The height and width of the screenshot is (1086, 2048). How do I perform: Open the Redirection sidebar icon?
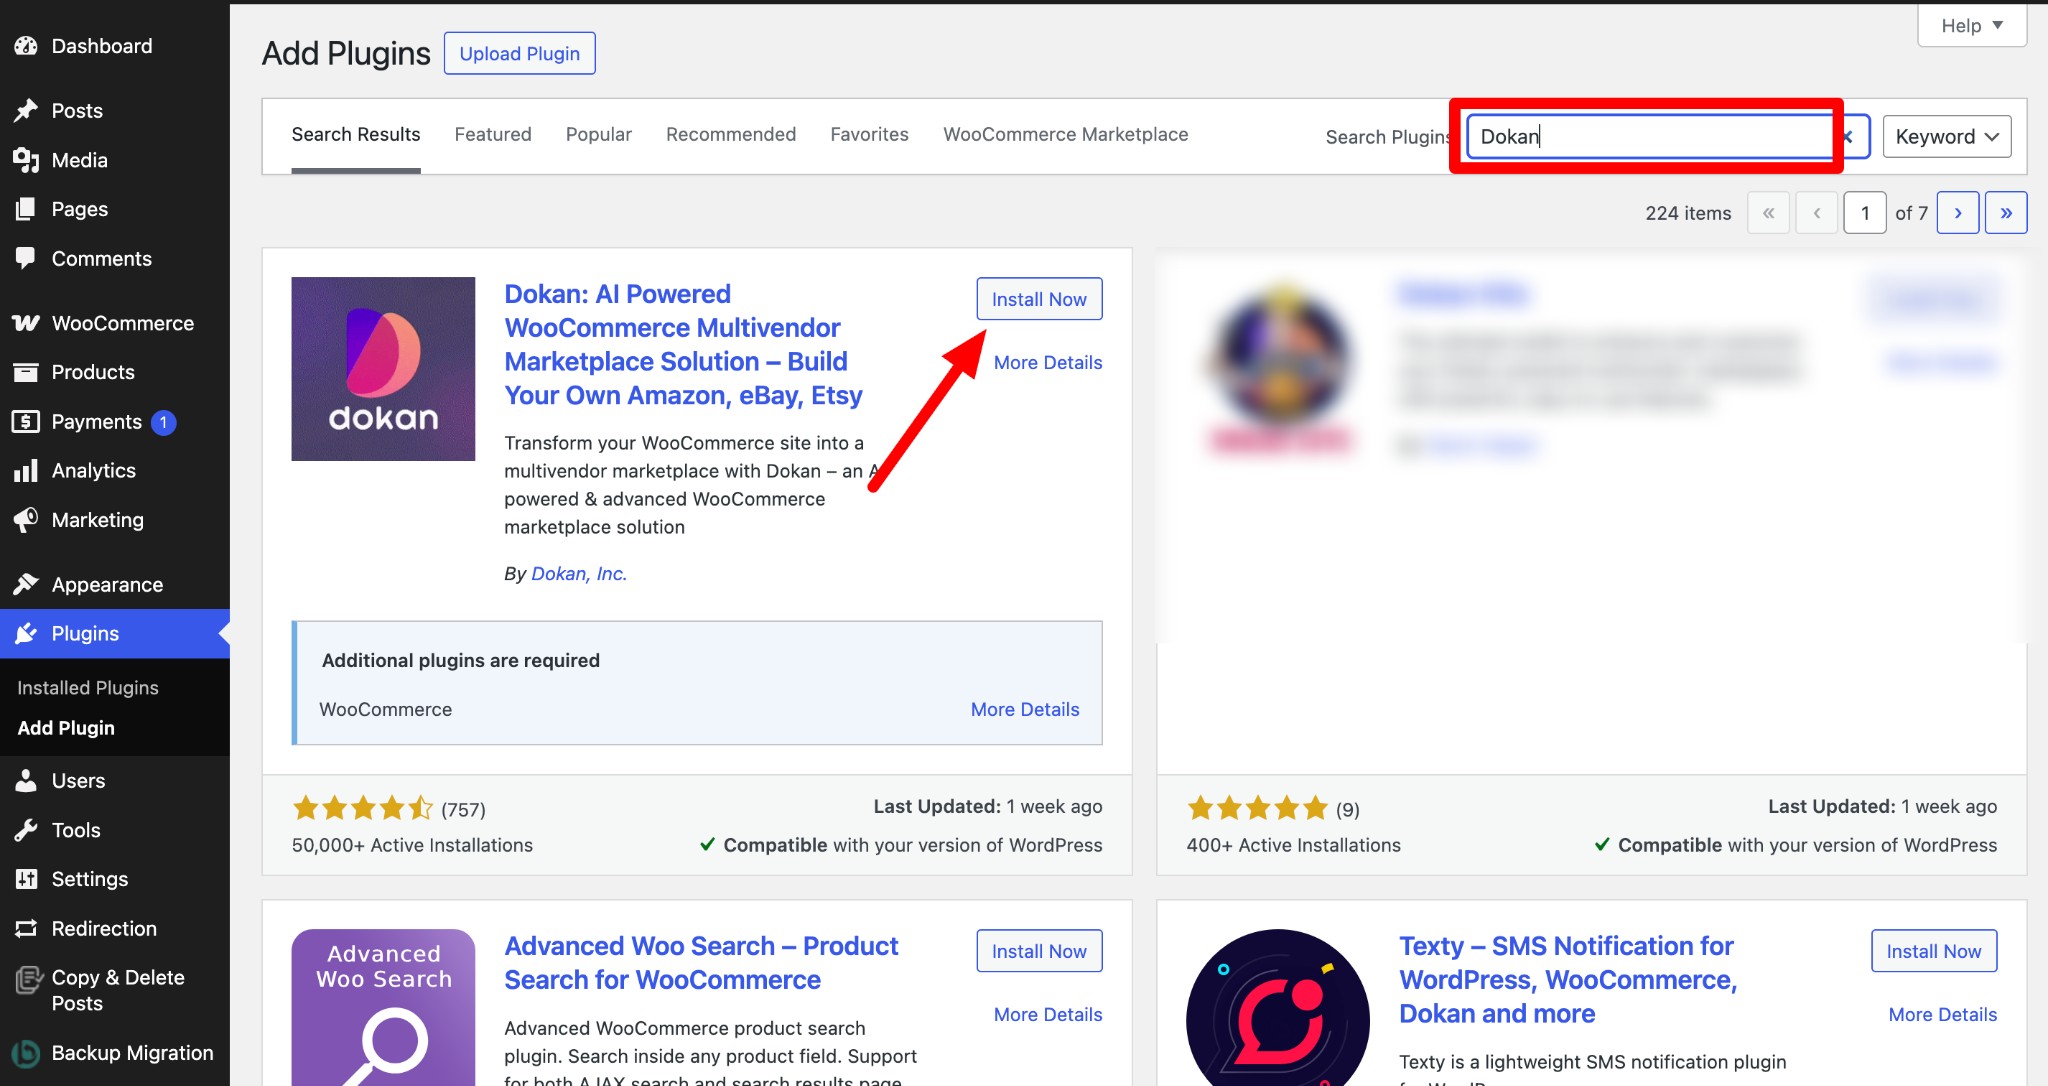[26, 928]
